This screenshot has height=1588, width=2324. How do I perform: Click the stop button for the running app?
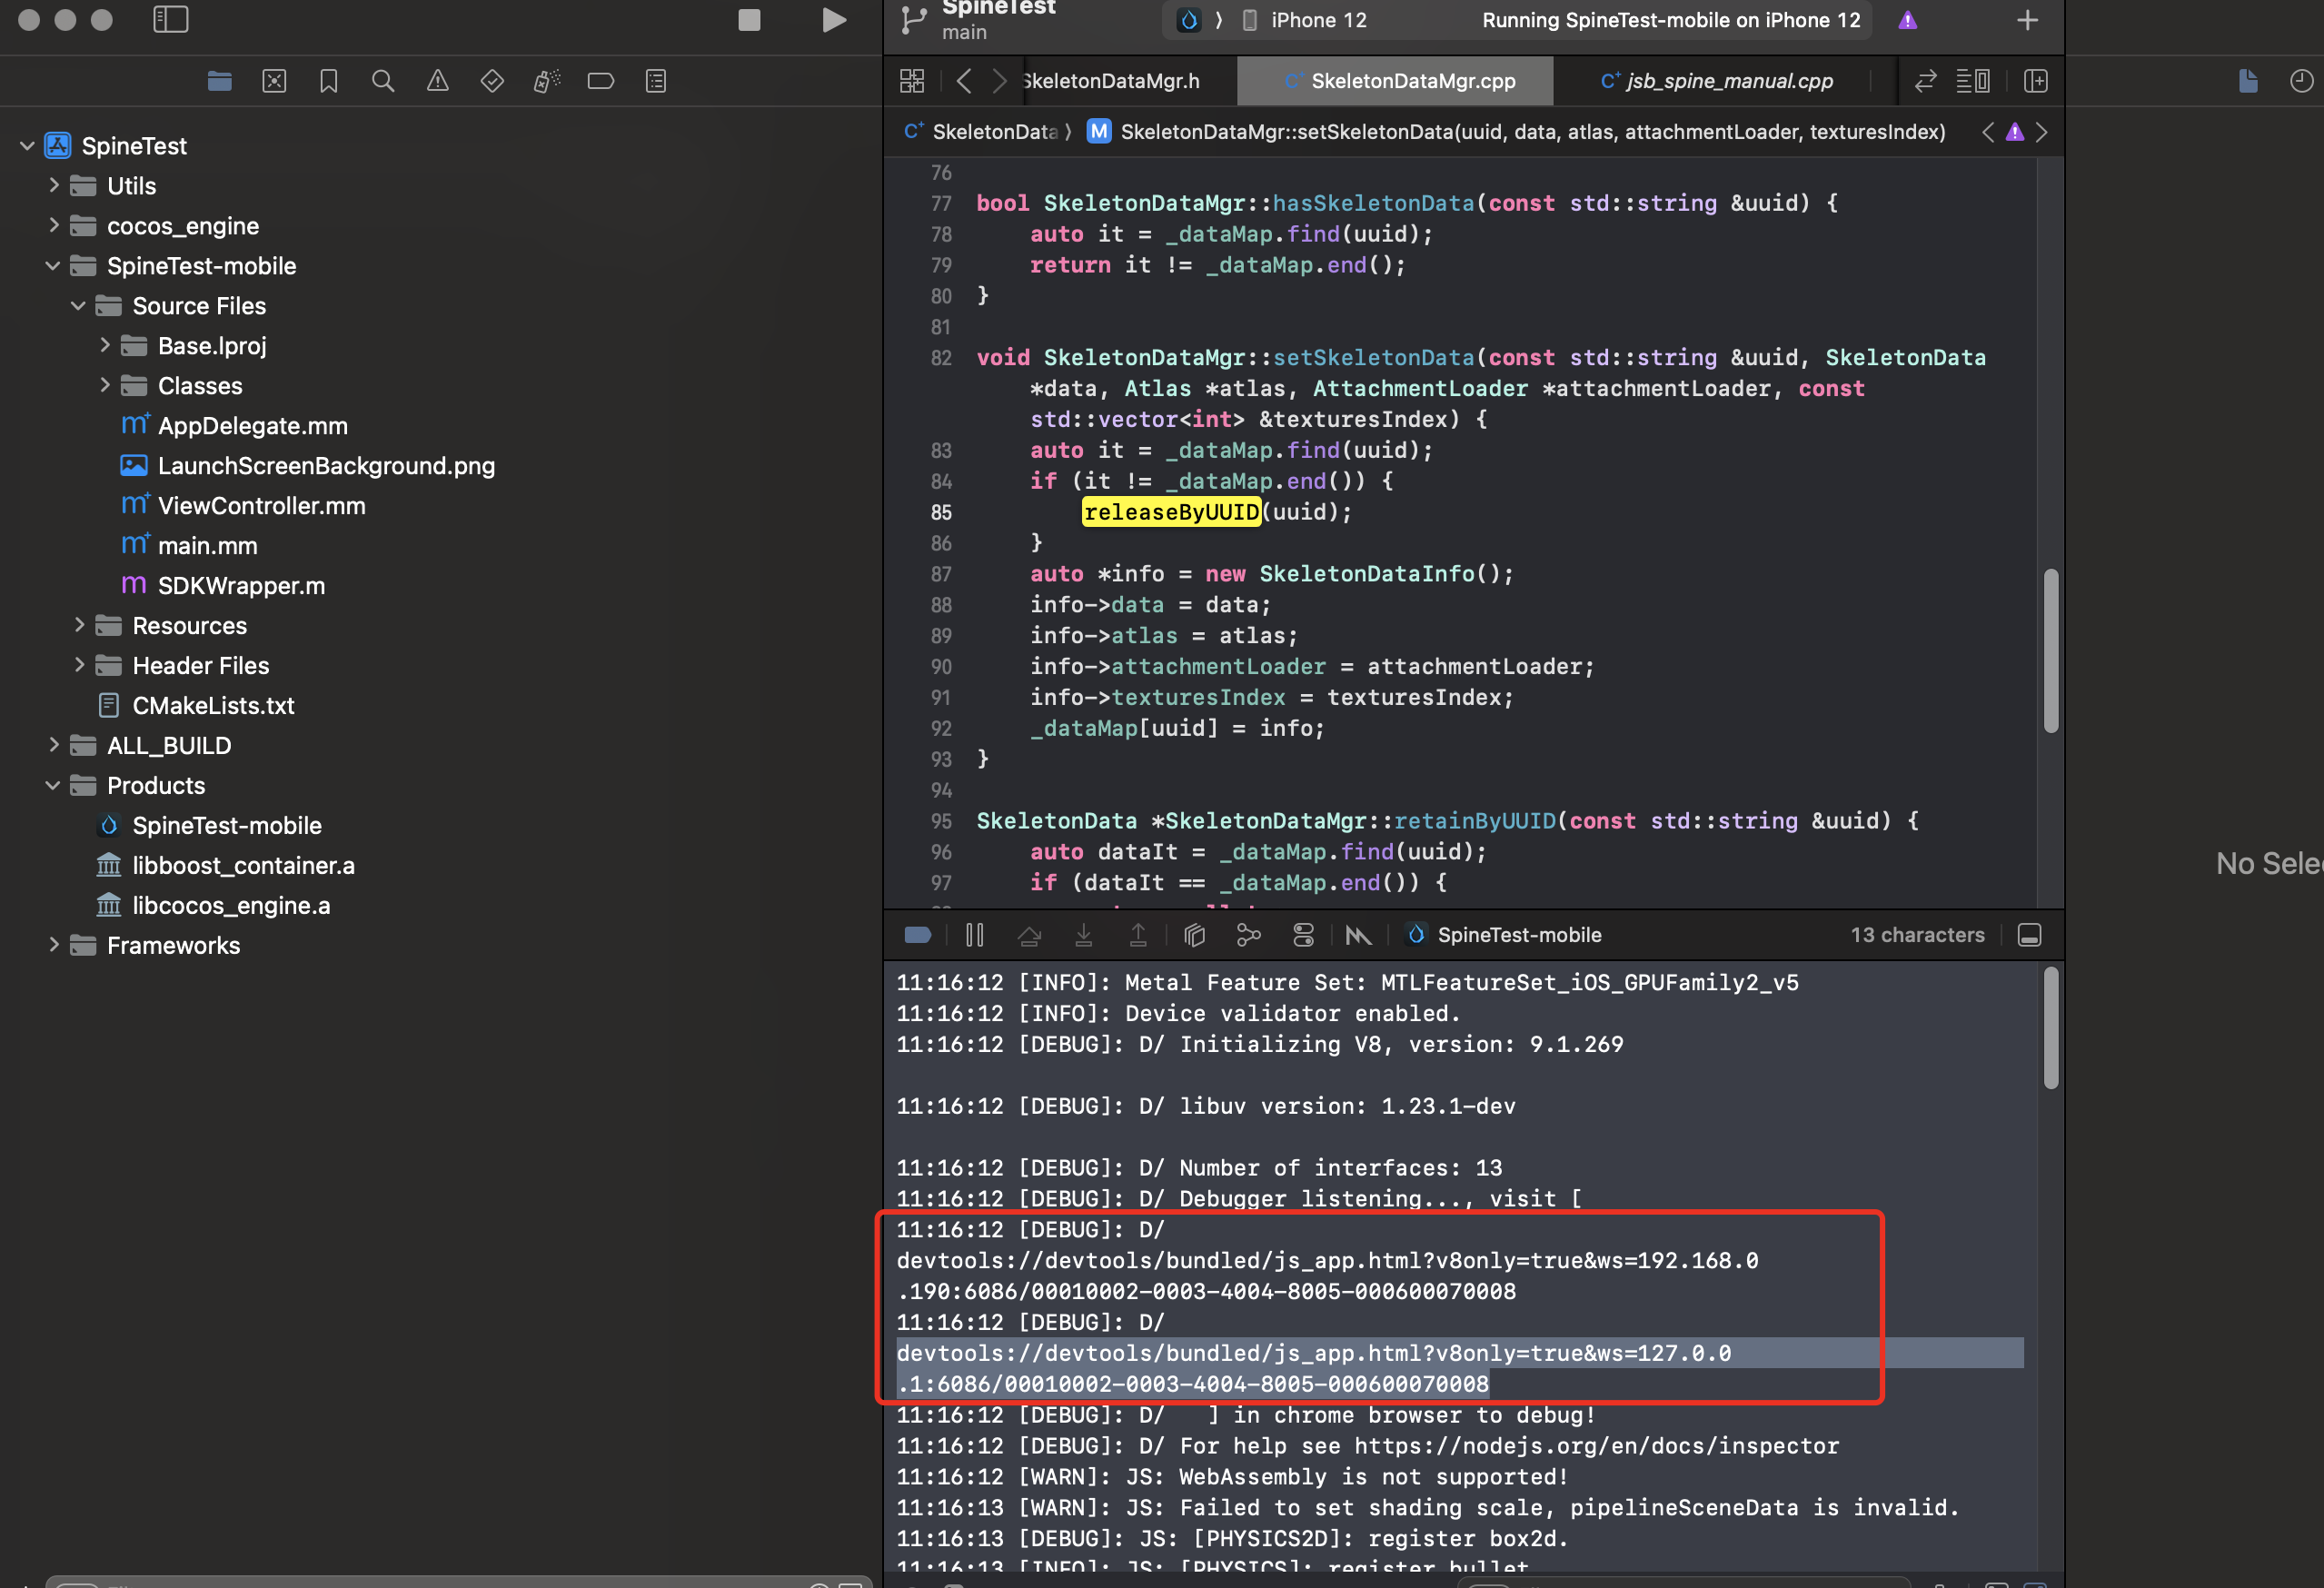coord(749,20)
